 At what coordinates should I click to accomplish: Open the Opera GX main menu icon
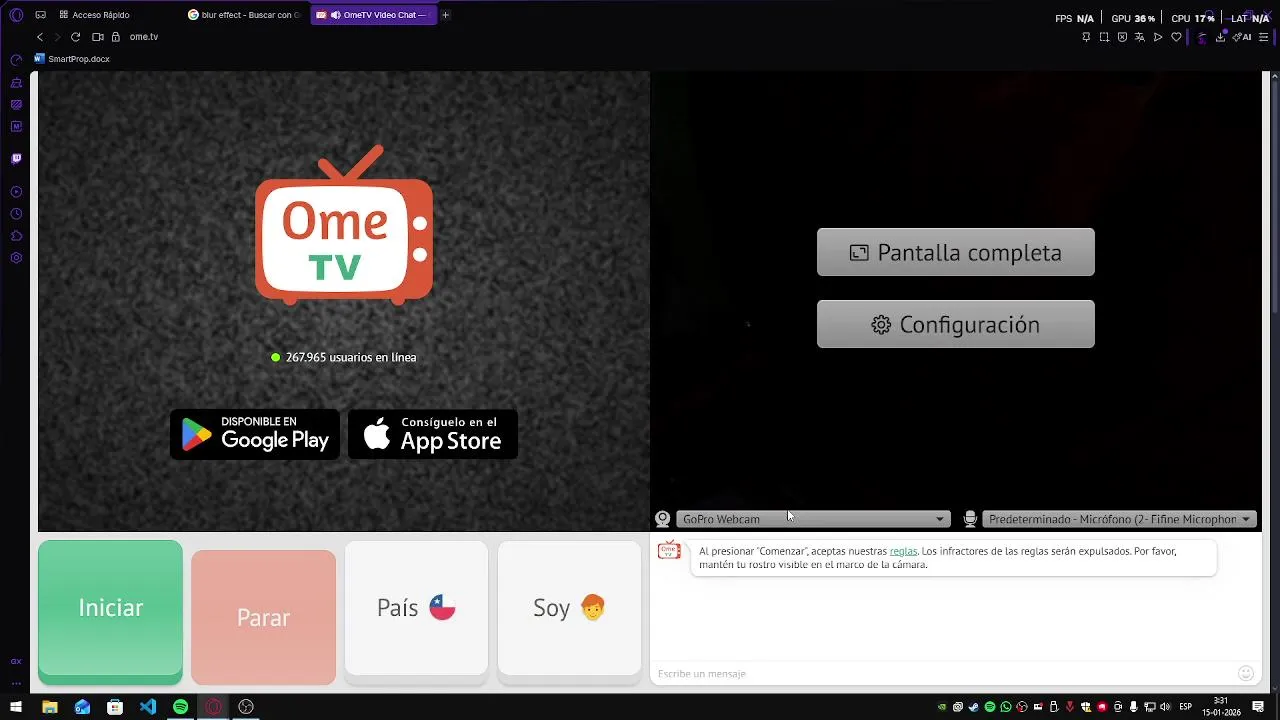(x=16, y=15)
